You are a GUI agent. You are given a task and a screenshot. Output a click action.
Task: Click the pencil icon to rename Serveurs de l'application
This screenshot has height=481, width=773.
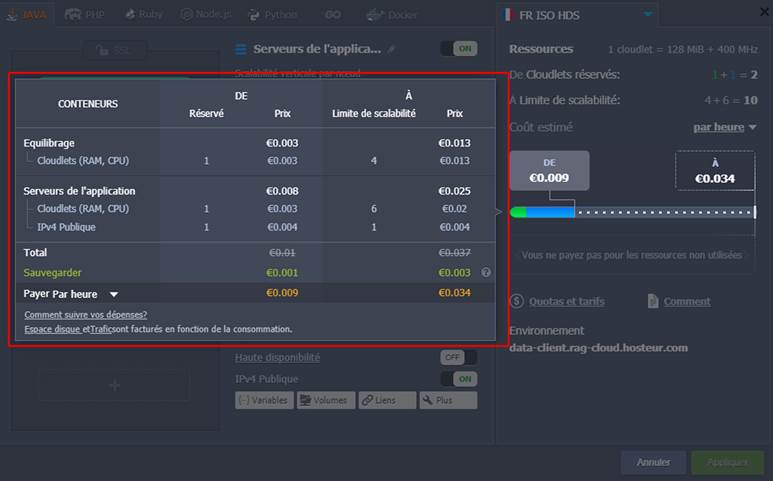click(392, 49)
